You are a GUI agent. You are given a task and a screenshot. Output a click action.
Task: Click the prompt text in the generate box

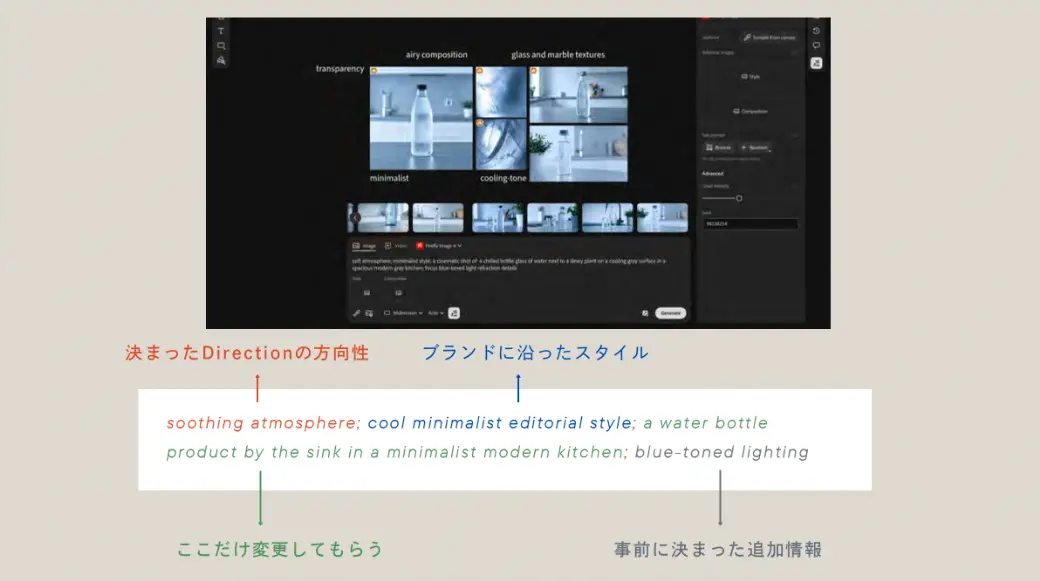pyautogui.click(x=509, y=265)
